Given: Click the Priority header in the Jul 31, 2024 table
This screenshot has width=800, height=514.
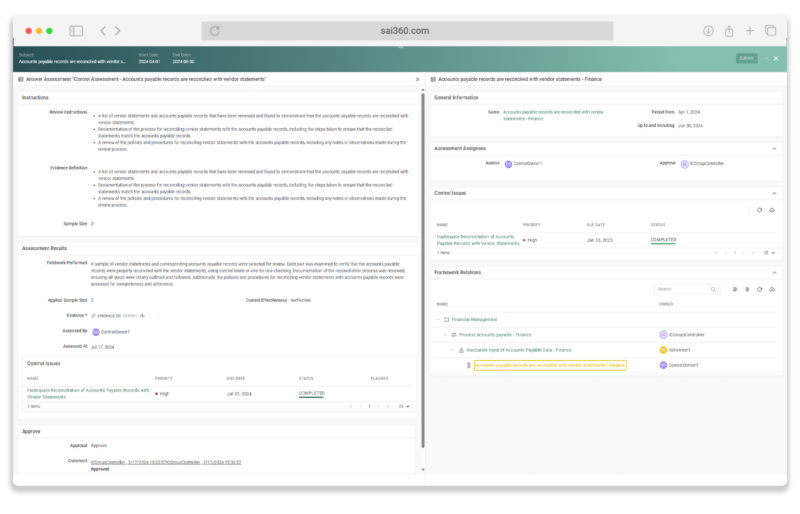Looking at the screenshot, I should [164, 379].
